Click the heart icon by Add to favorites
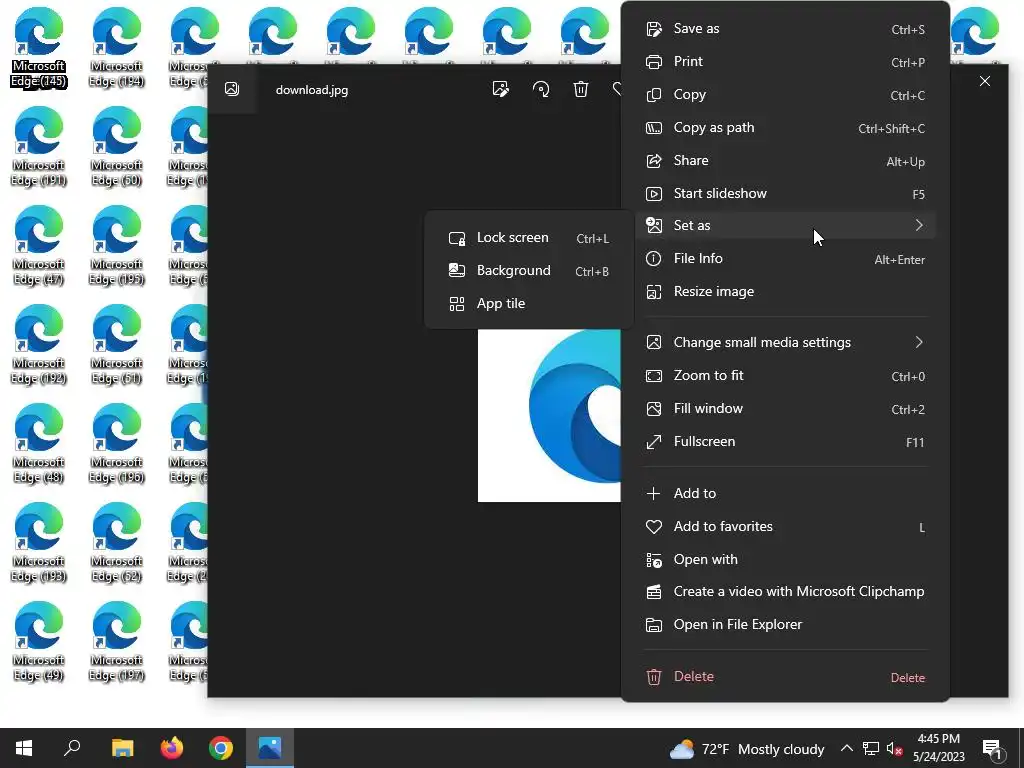The height and width of the screenshot is (768, 1024). click(654, 526)
